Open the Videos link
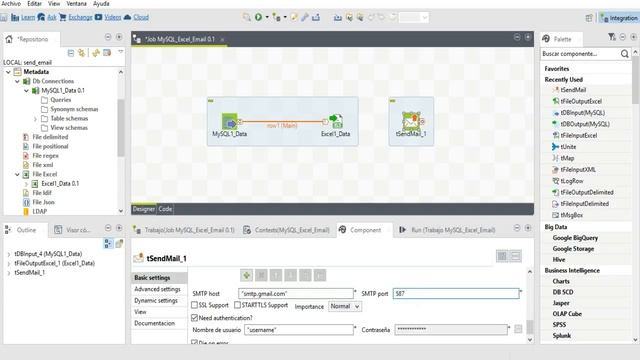640x360 pixels. pyautogui.click(x=113, y=17)
